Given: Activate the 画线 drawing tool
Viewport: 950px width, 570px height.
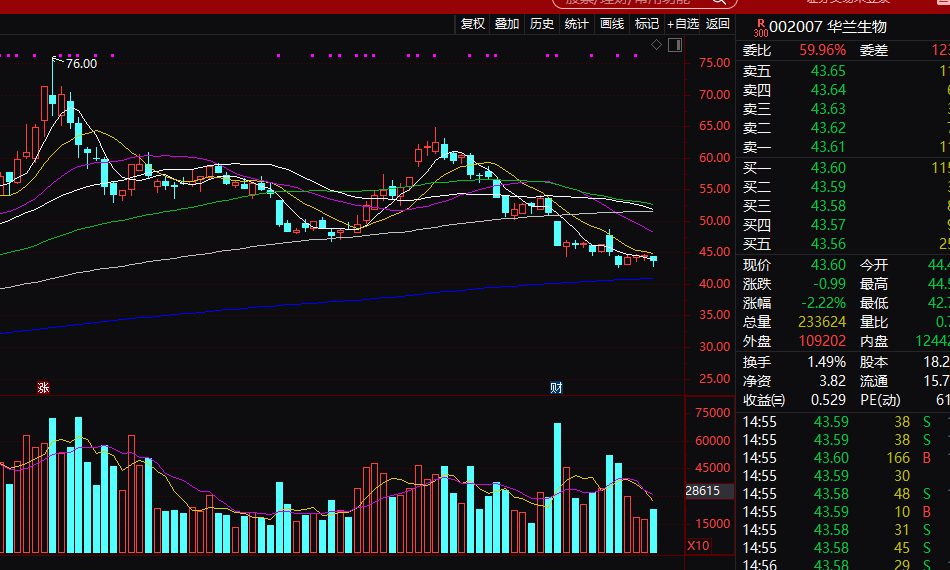Looking at the screenshot, I should click(612, 24).
